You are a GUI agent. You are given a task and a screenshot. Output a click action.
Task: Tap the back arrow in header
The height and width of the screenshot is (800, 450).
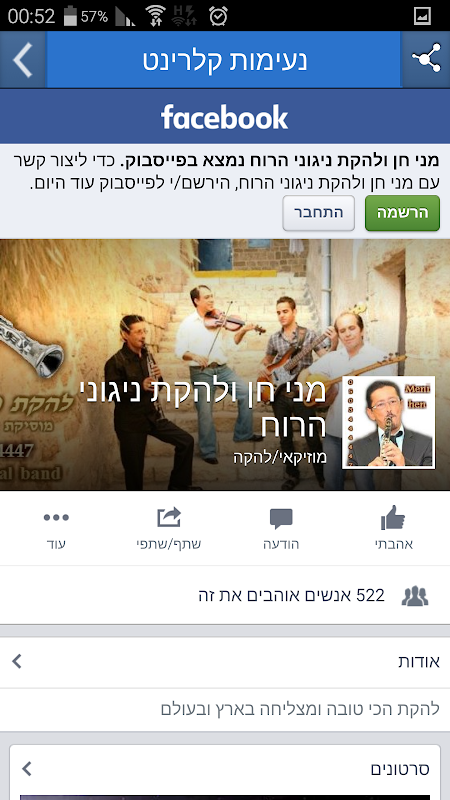[23, 60]
